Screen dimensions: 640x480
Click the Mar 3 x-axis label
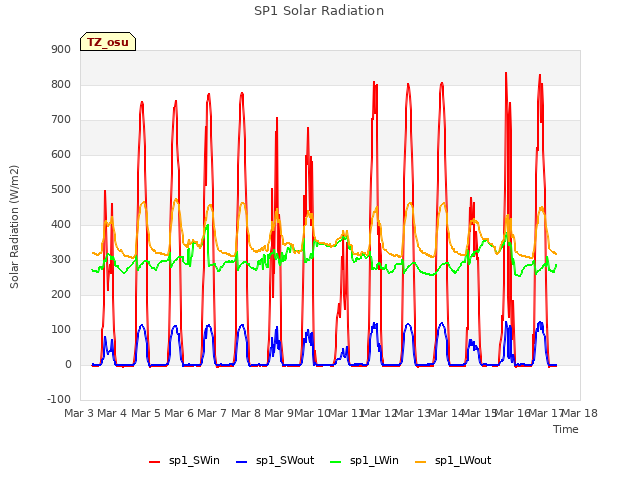[79, 413]
